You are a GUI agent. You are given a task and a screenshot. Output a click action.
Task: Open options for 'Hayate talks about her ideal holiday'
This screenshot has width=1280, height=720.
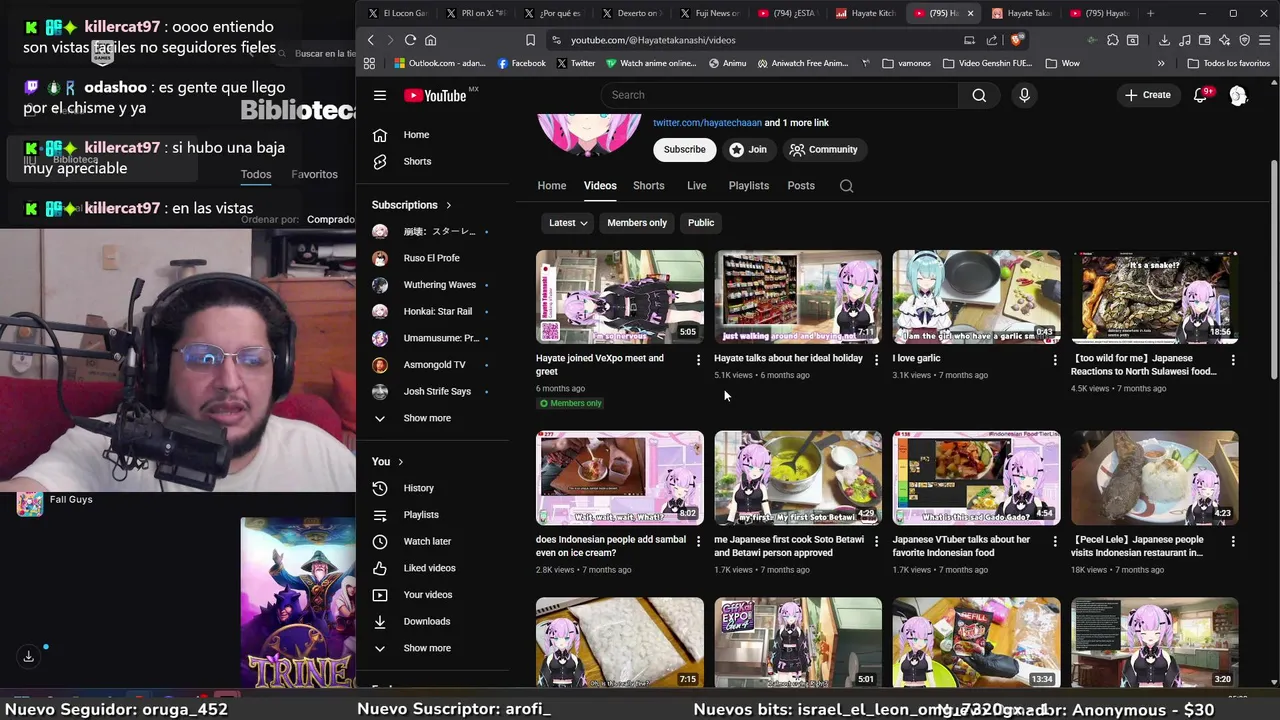(876, 359)
